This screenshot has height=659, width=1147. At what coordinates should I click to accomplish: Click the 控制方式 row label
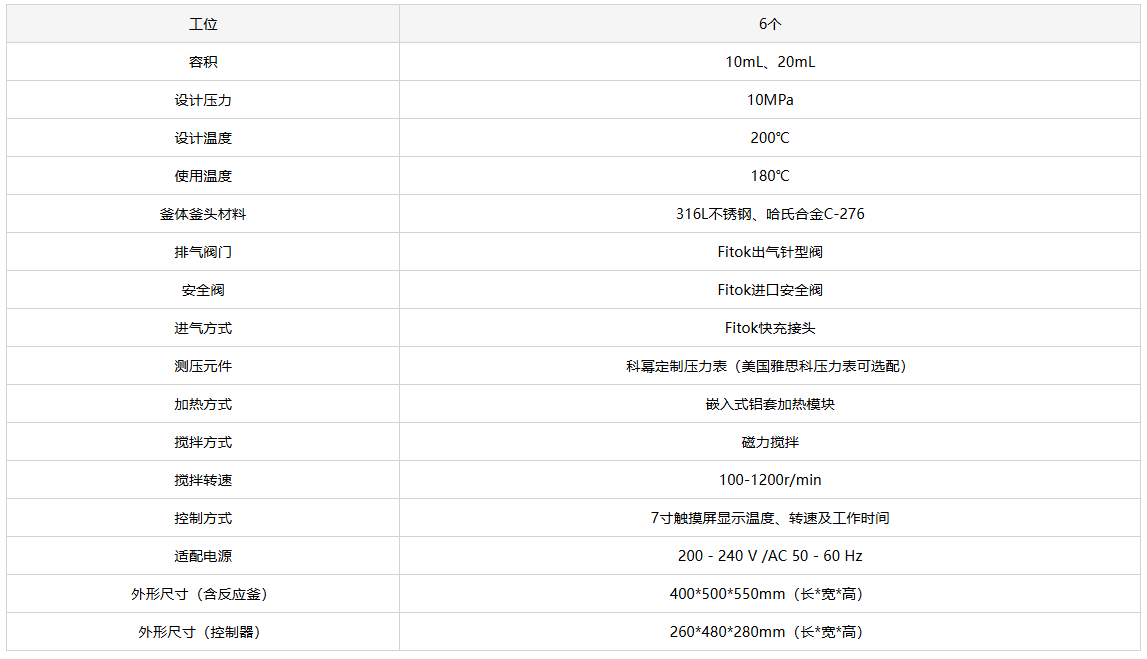click(203, 518)
